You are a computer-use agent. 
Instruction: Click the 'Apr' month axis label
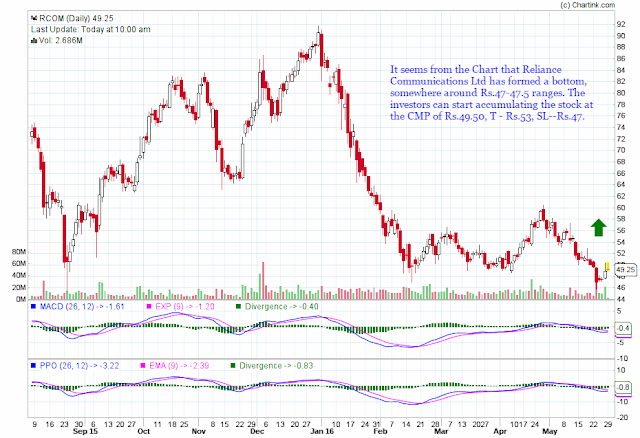tap(500, 431)
